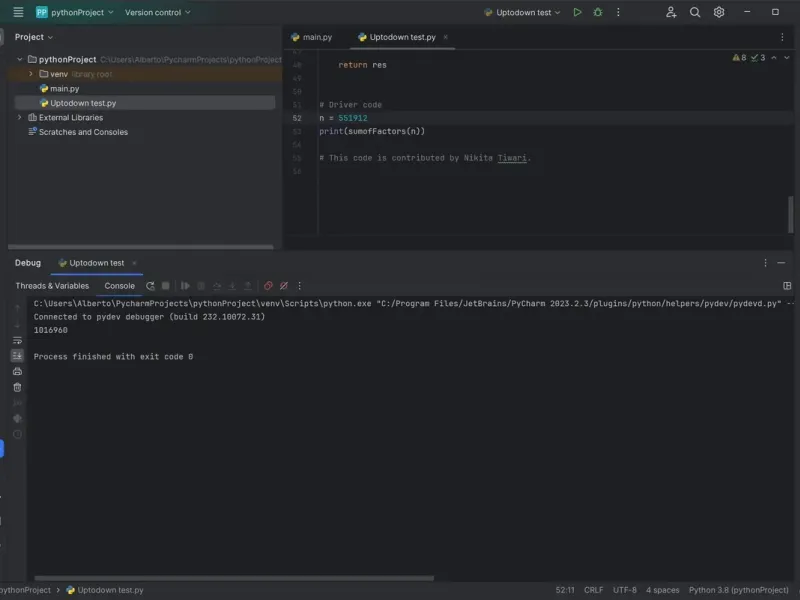Switch to Threads & Variables tab
Viewport: 800px width, 600px height.
52,286
